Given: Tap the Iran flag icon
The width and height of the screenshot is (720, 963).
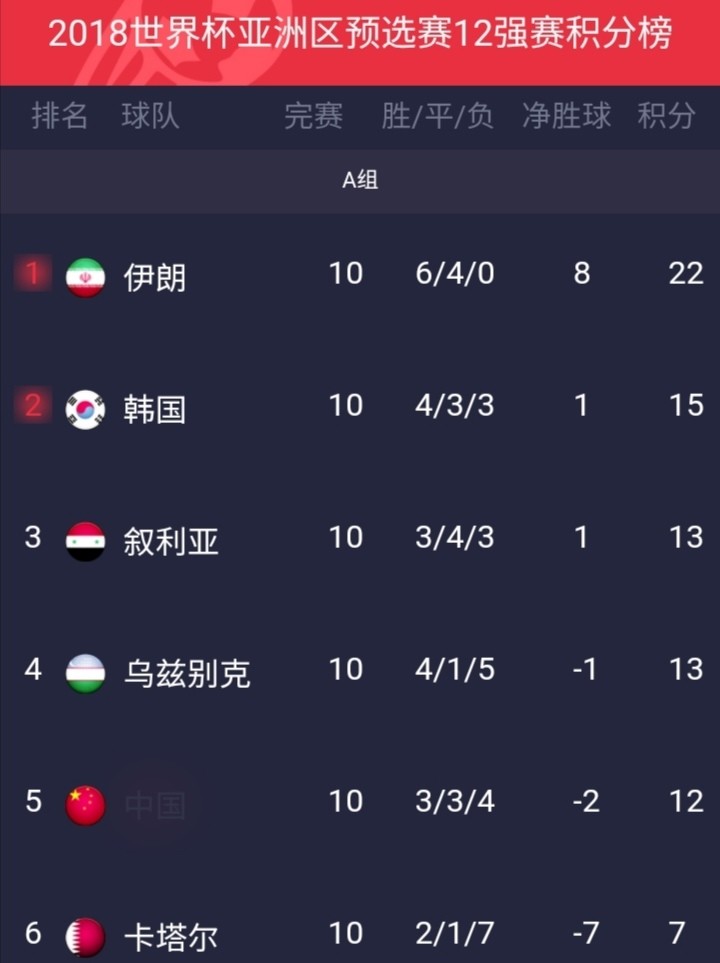Looking at the screenshot, I should tap(85, 277).
